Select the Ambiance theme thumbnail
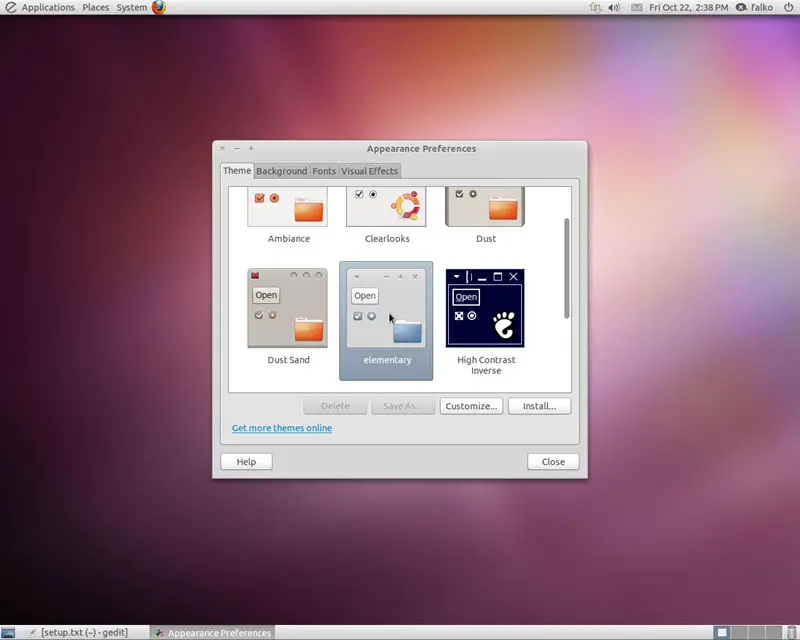The image size is (800, 640). click(x=288, y=206)
